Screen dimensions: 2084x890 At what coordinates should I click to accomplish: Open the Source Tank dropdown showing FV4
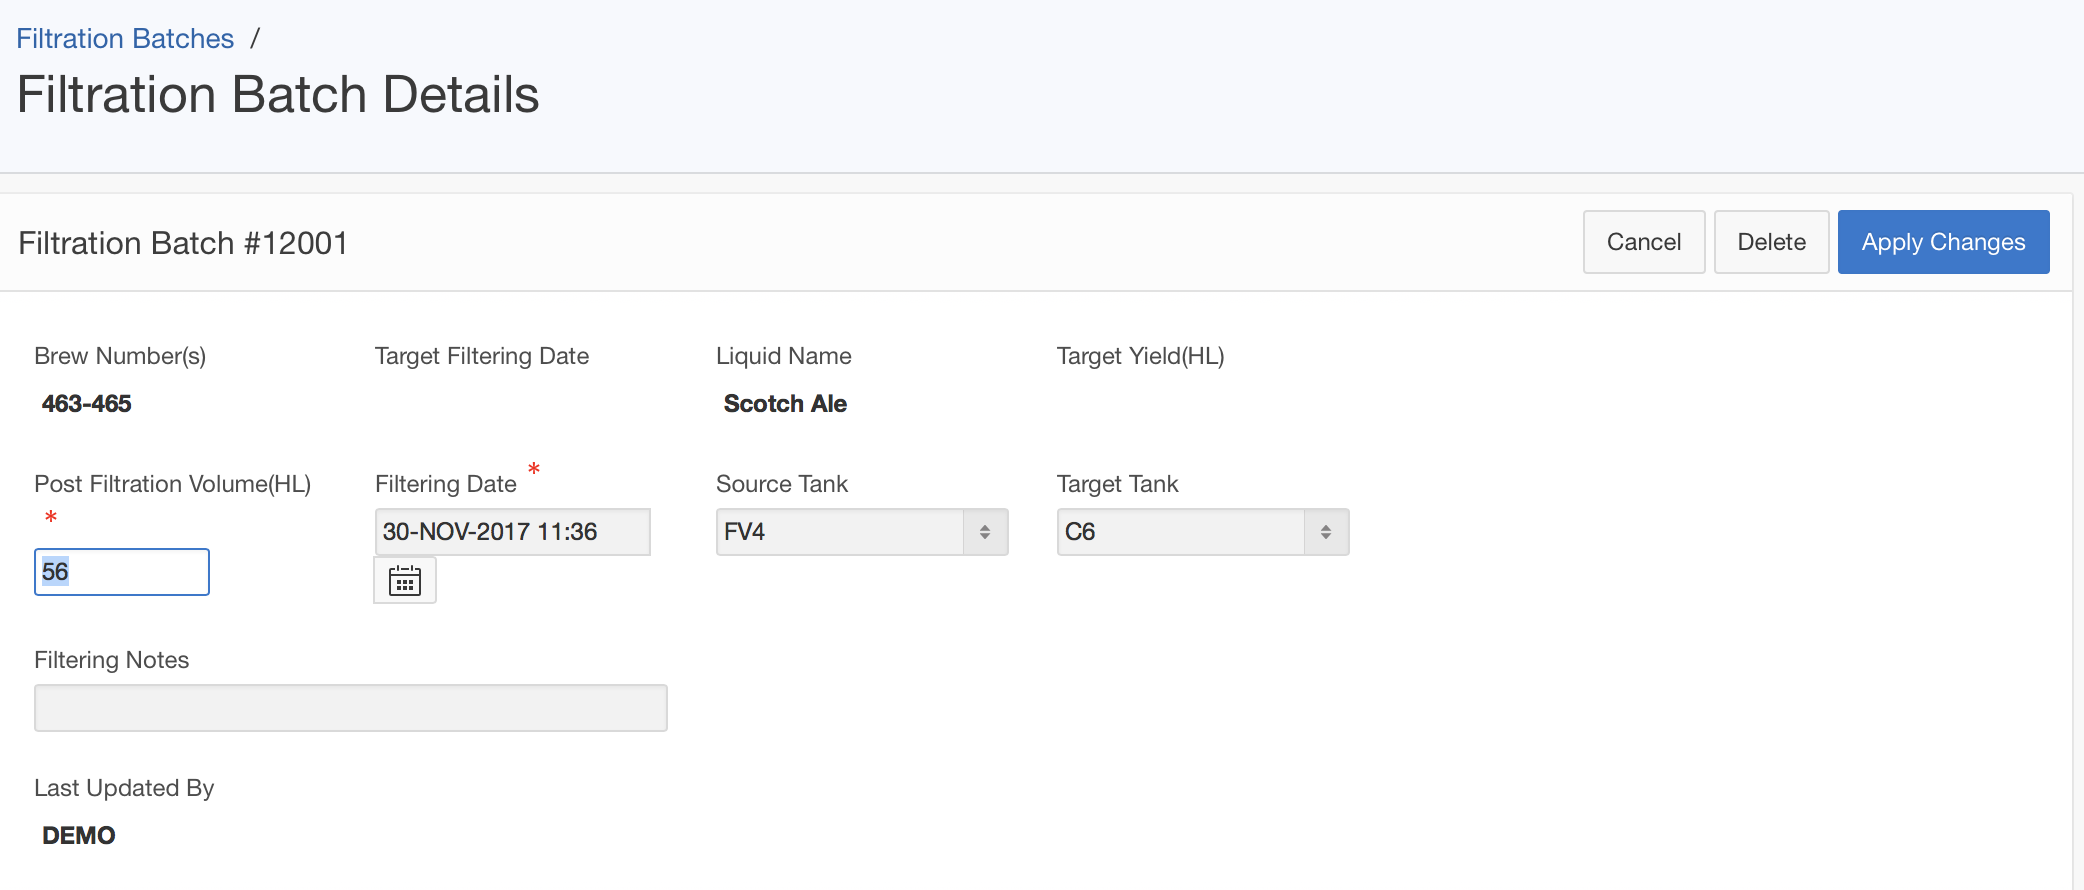861,532
